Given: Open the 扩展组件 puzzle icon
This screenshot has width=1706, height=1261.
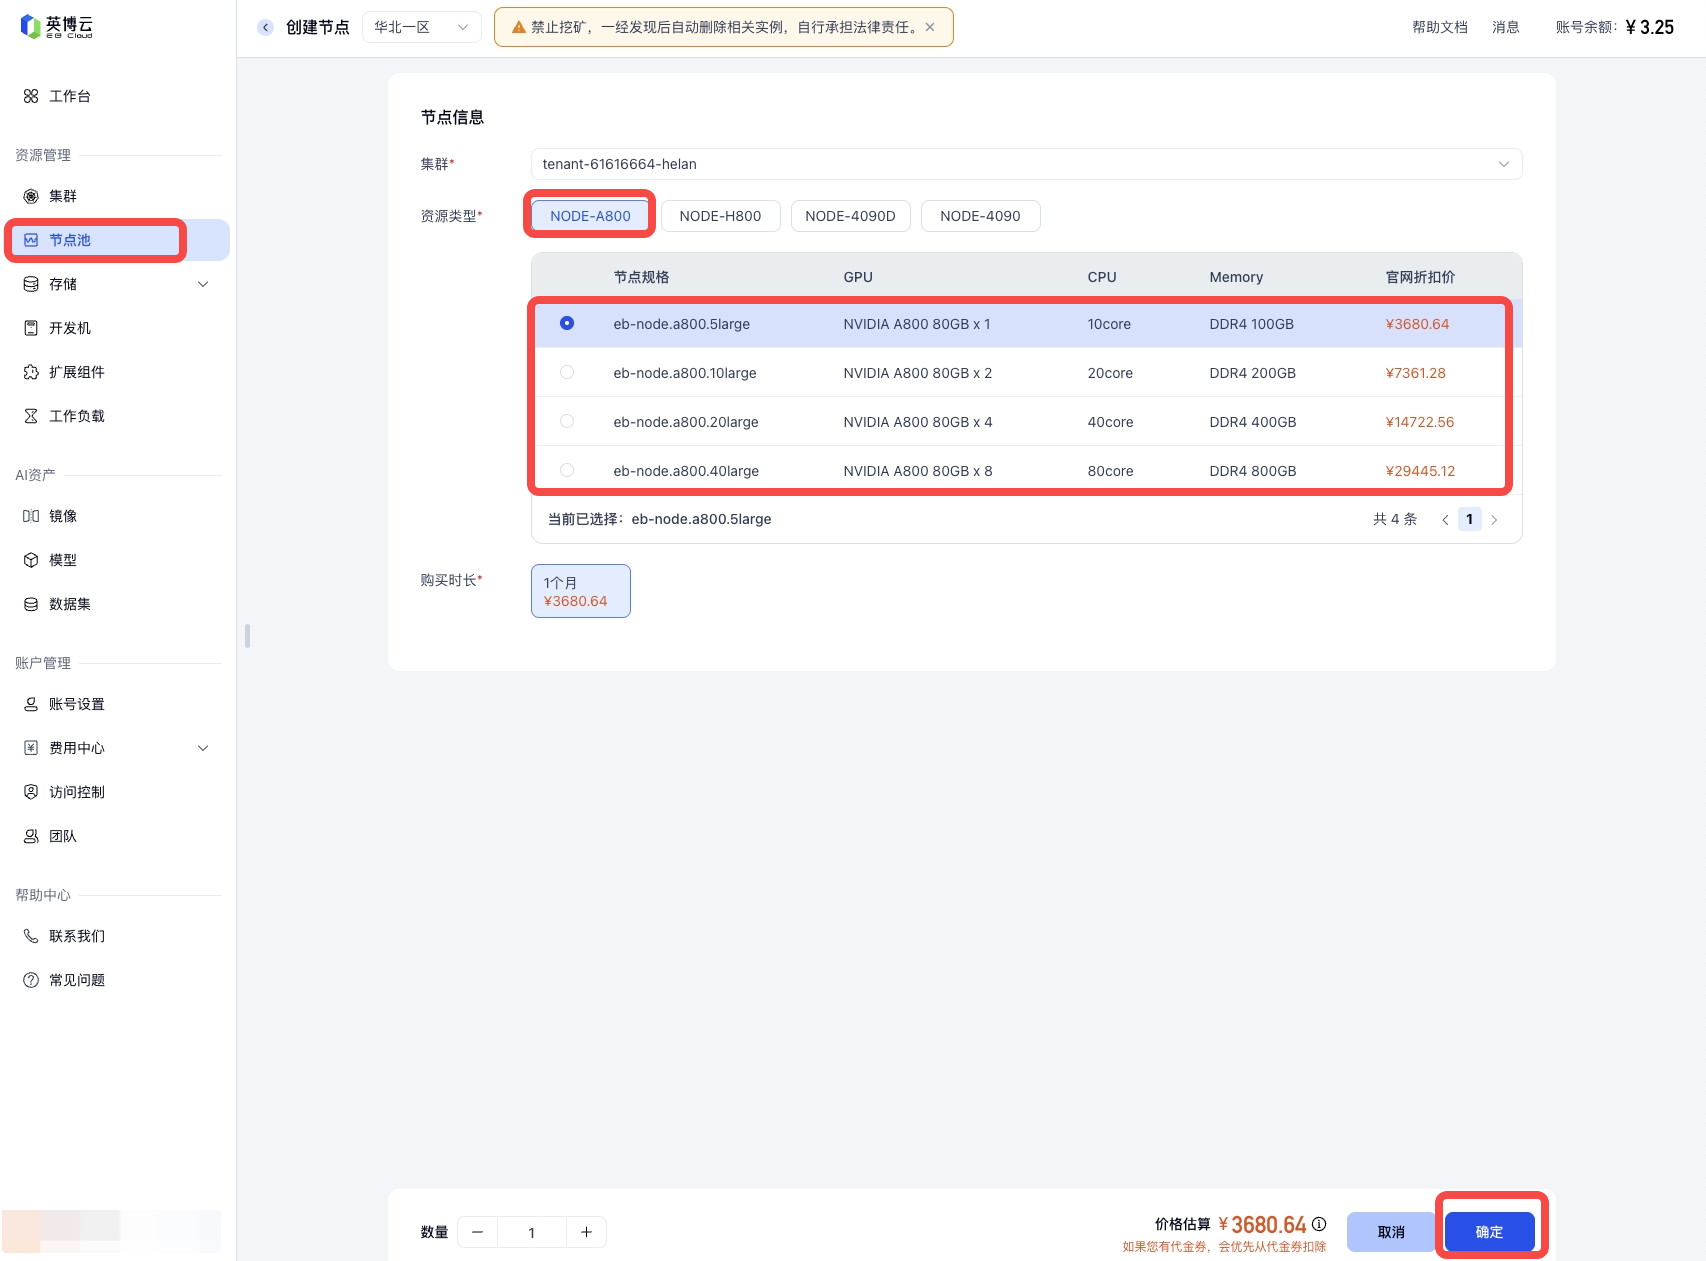Looking at the screenshot, I should [31, 372].
